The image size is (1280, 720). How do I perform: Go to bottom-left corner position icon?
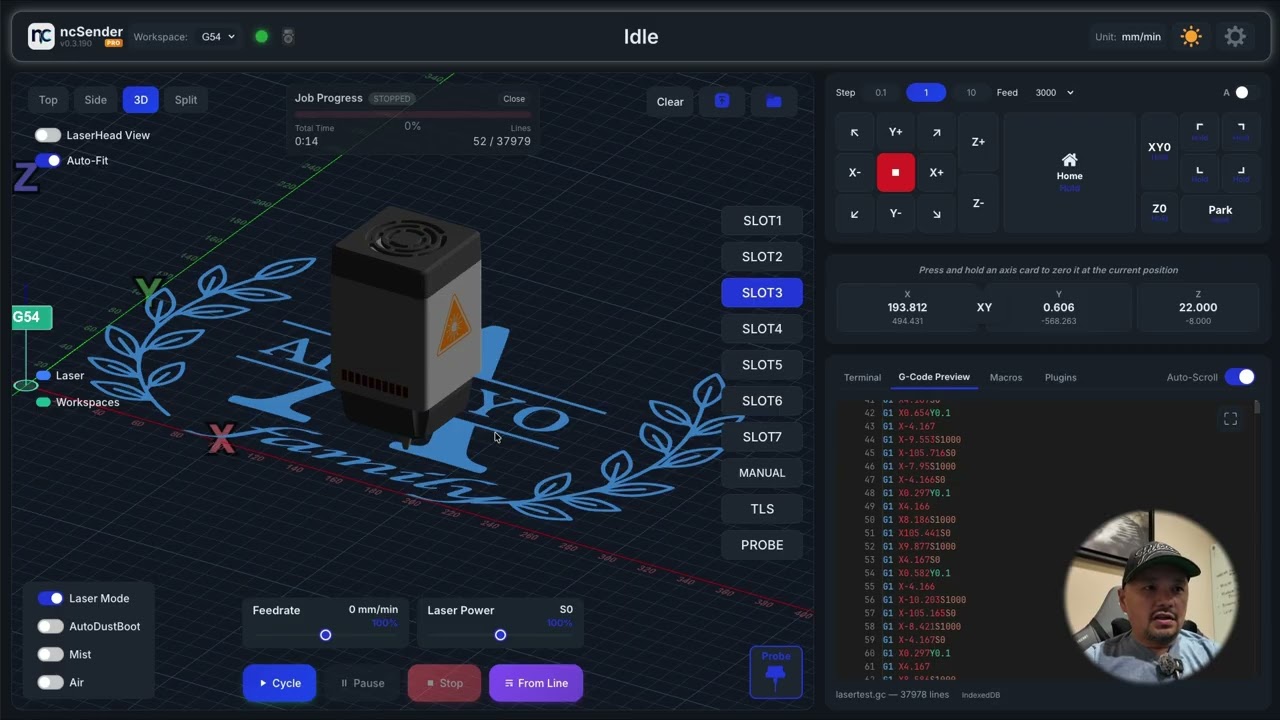pos(1199,172)
